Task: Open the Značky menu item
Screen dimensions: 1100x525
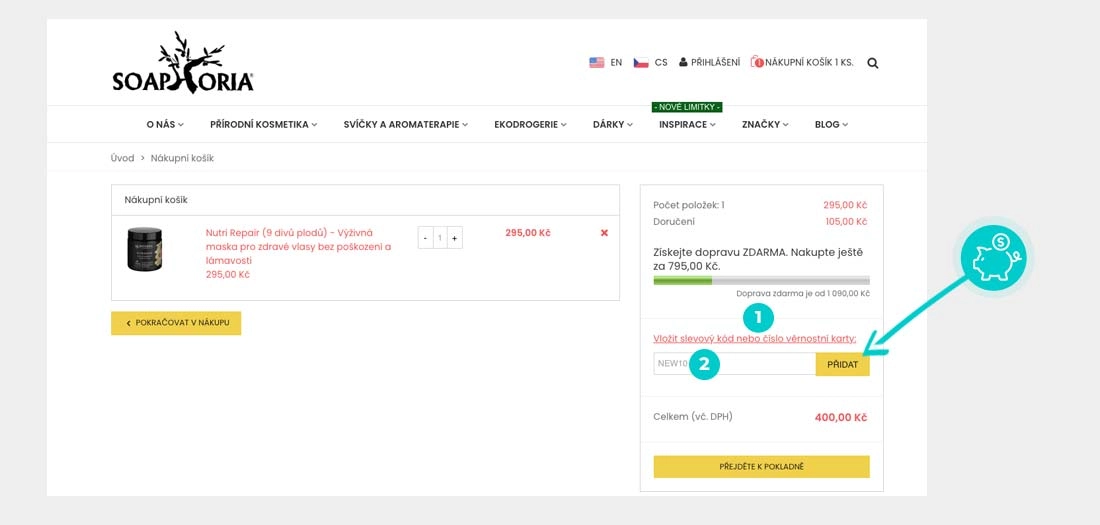Action: tap(765, 125)
